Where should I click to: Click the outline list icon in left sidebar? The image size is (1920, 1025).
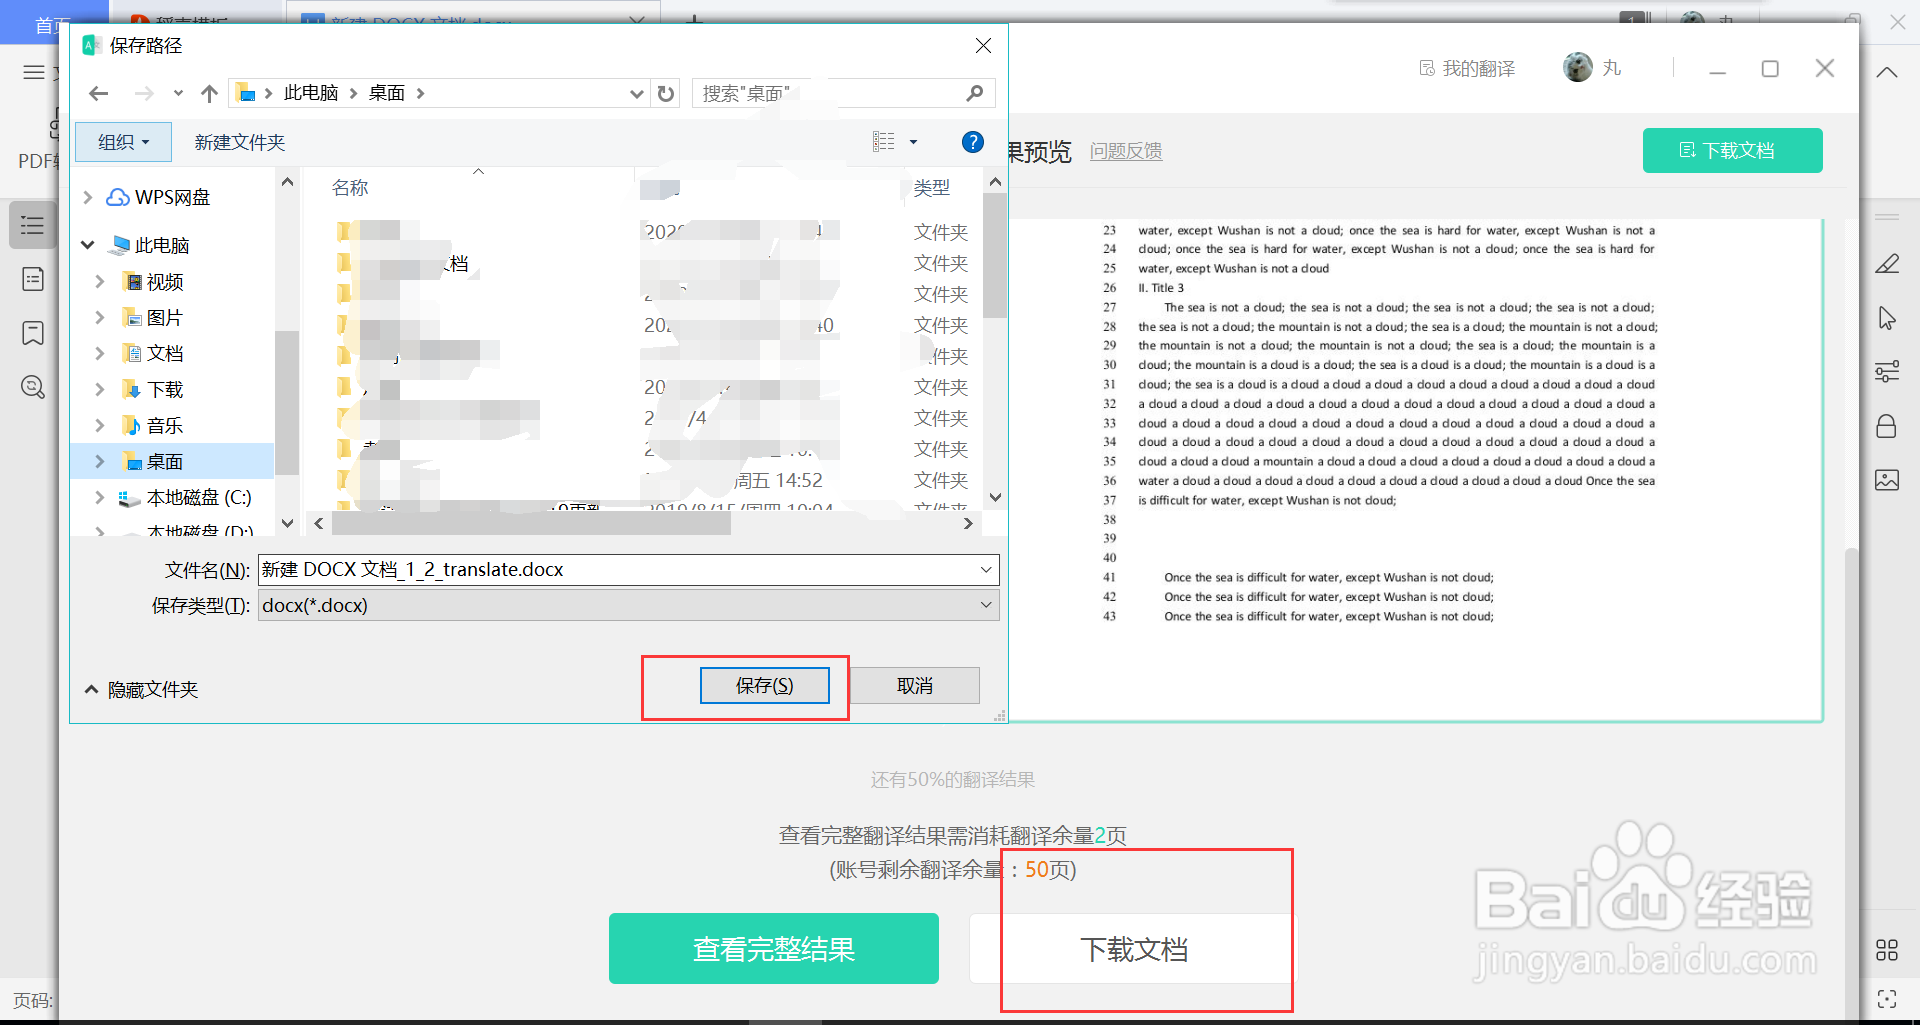(x=33, y=225)
